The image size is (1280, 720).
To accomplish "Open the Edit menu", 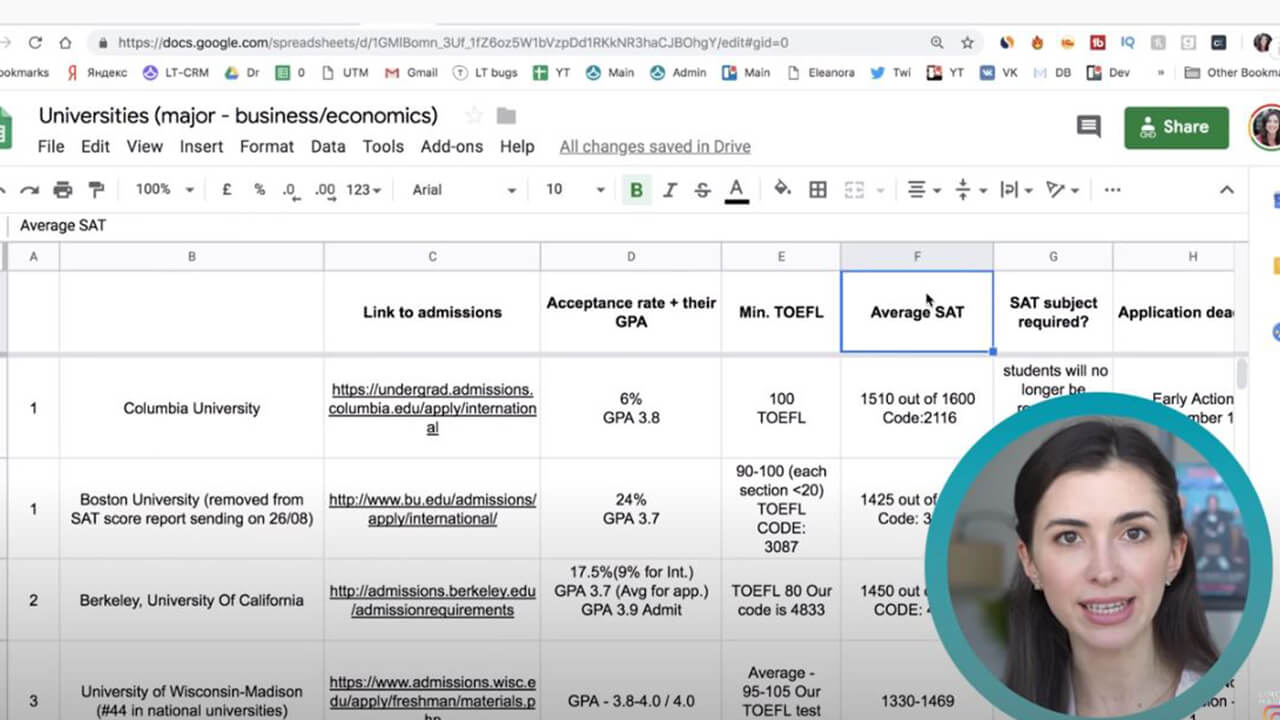I will point(95,146).
